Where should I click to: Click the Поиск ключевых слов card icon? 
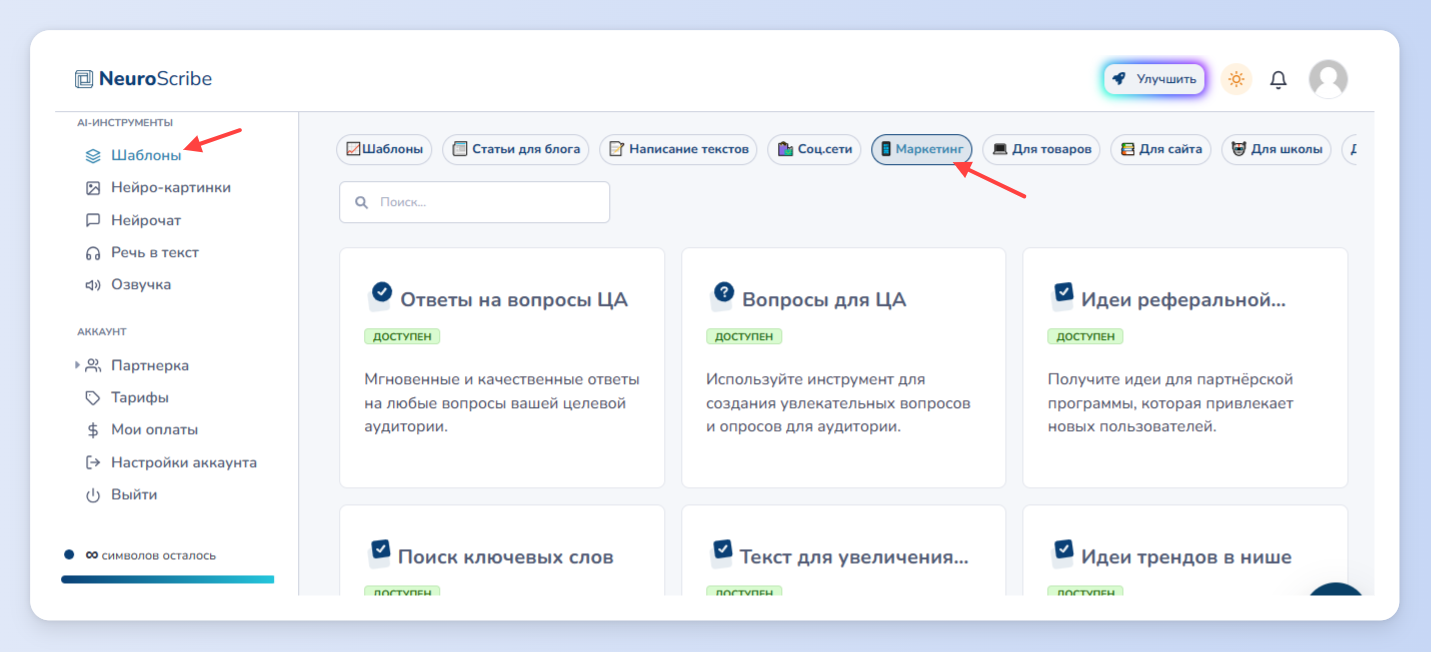379,552
